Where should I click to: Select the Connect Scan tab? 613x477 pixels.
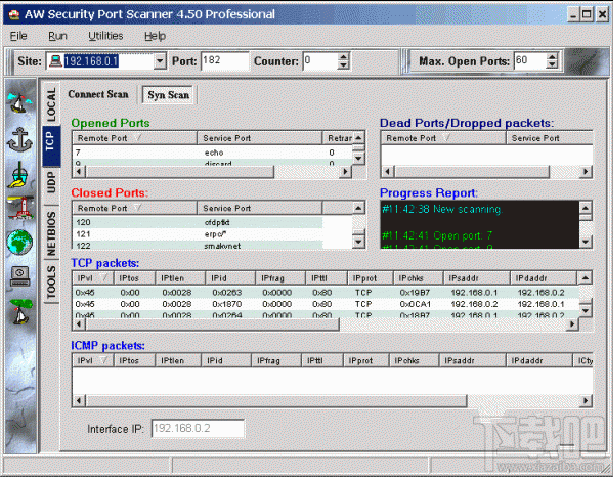pyautogui.click(x=98, y=94)
